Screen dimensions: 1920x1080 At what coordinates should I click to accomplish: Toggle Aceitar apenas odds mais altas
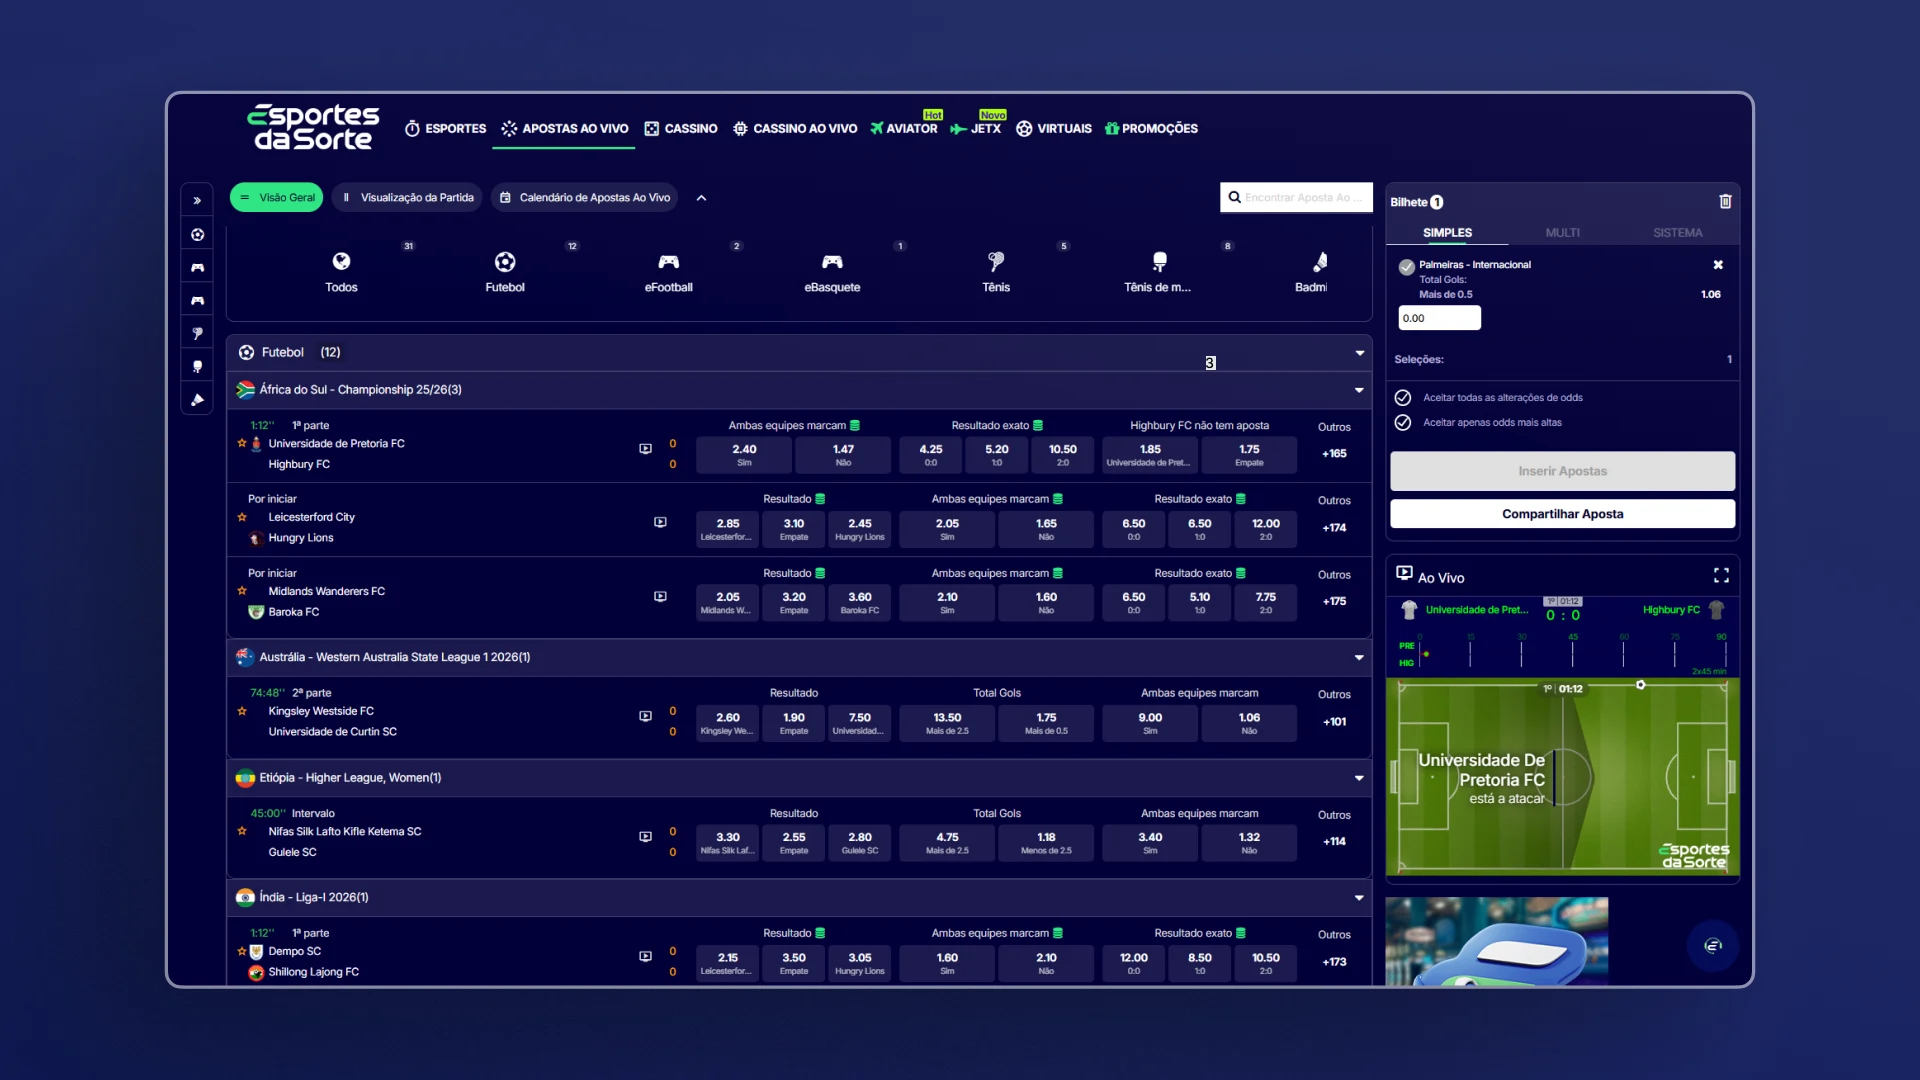coord(1403,422)
